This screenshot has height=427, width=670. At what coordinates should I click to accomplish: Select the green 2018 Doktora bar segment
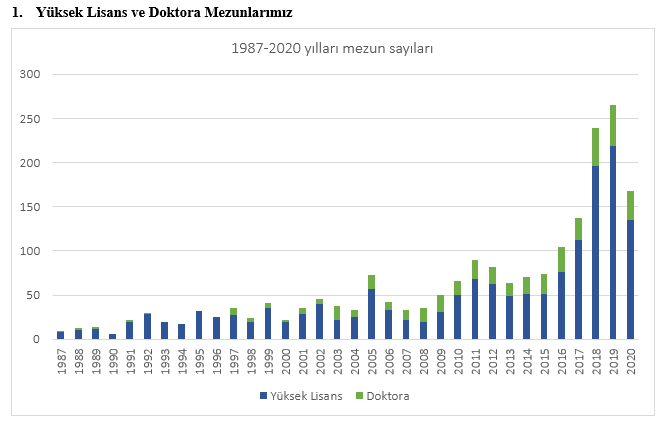[596, 147]
